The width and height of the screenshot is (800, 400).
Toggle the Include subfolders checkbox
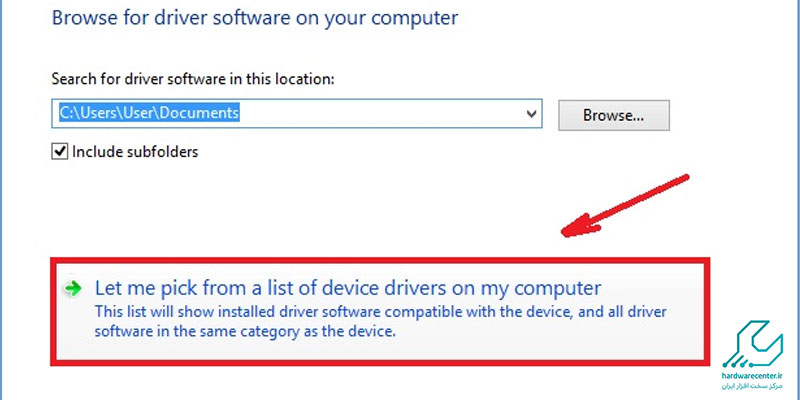[60, 152]
